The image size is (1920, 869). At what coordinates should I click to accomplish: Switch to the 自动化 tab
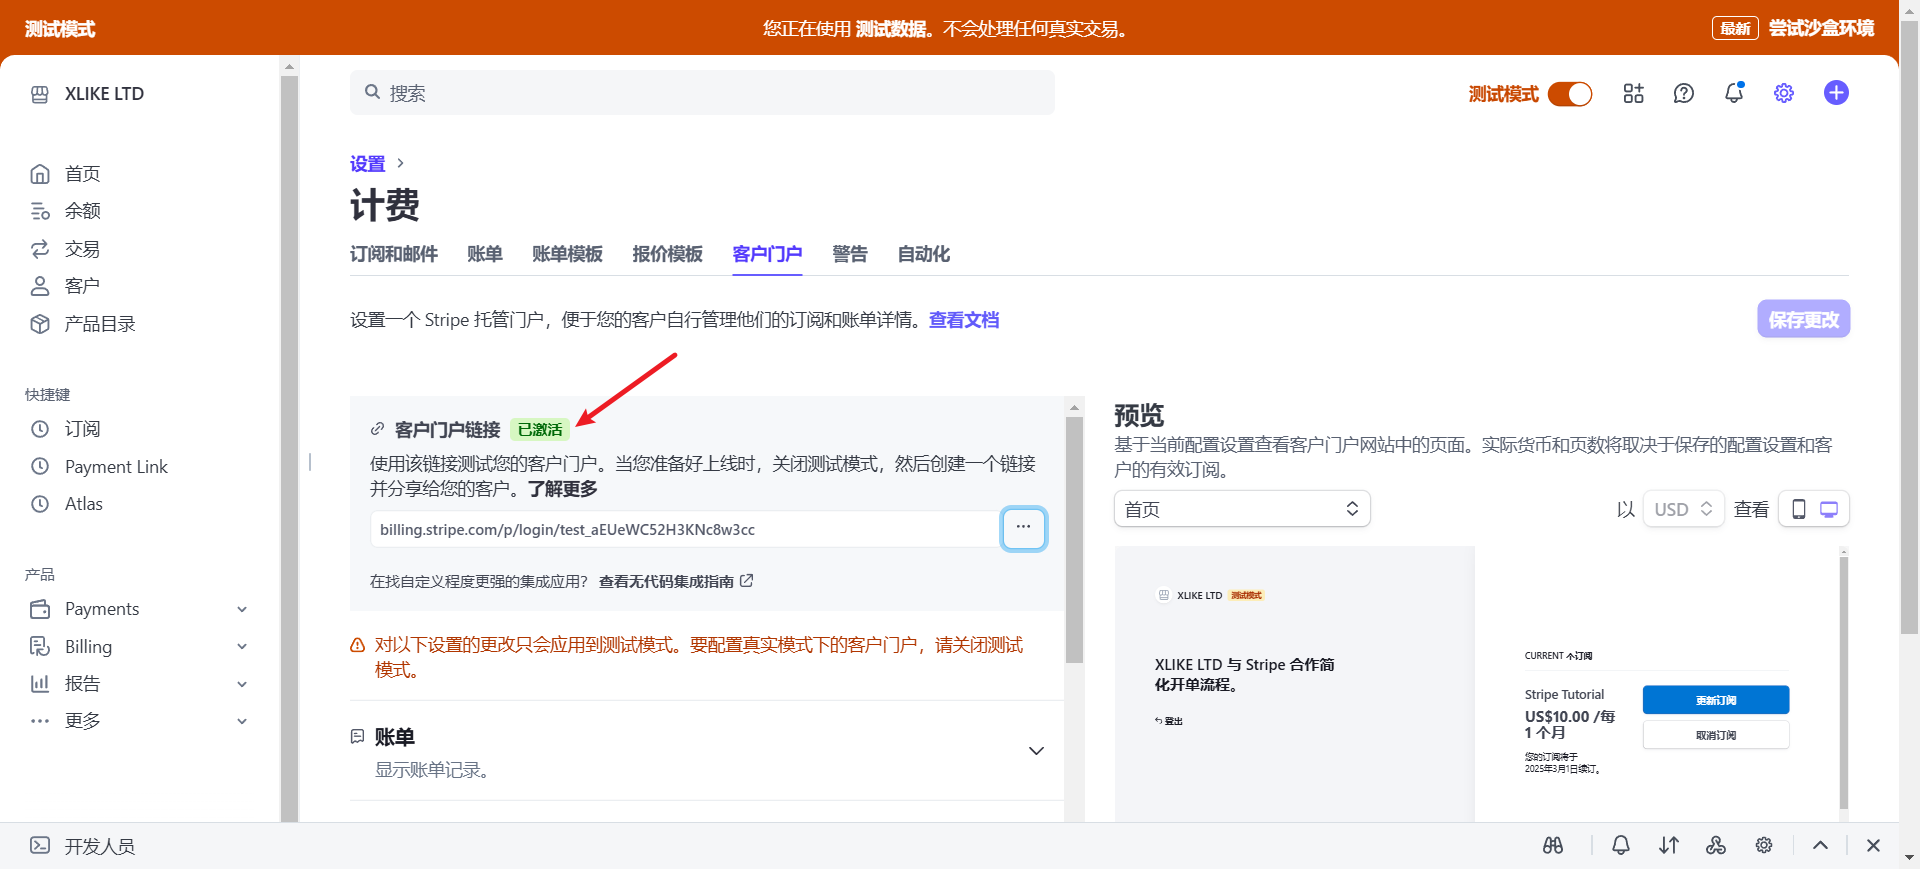[x=923, y=254]
